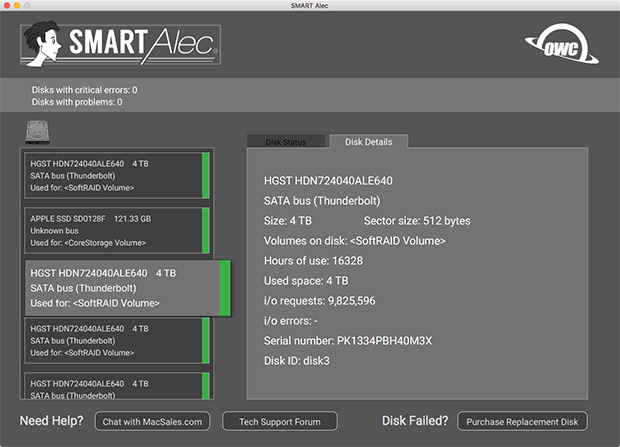Select the first HGST HDN724040ALE640 disk in list
620x447 pixels.
pos(117,176)
